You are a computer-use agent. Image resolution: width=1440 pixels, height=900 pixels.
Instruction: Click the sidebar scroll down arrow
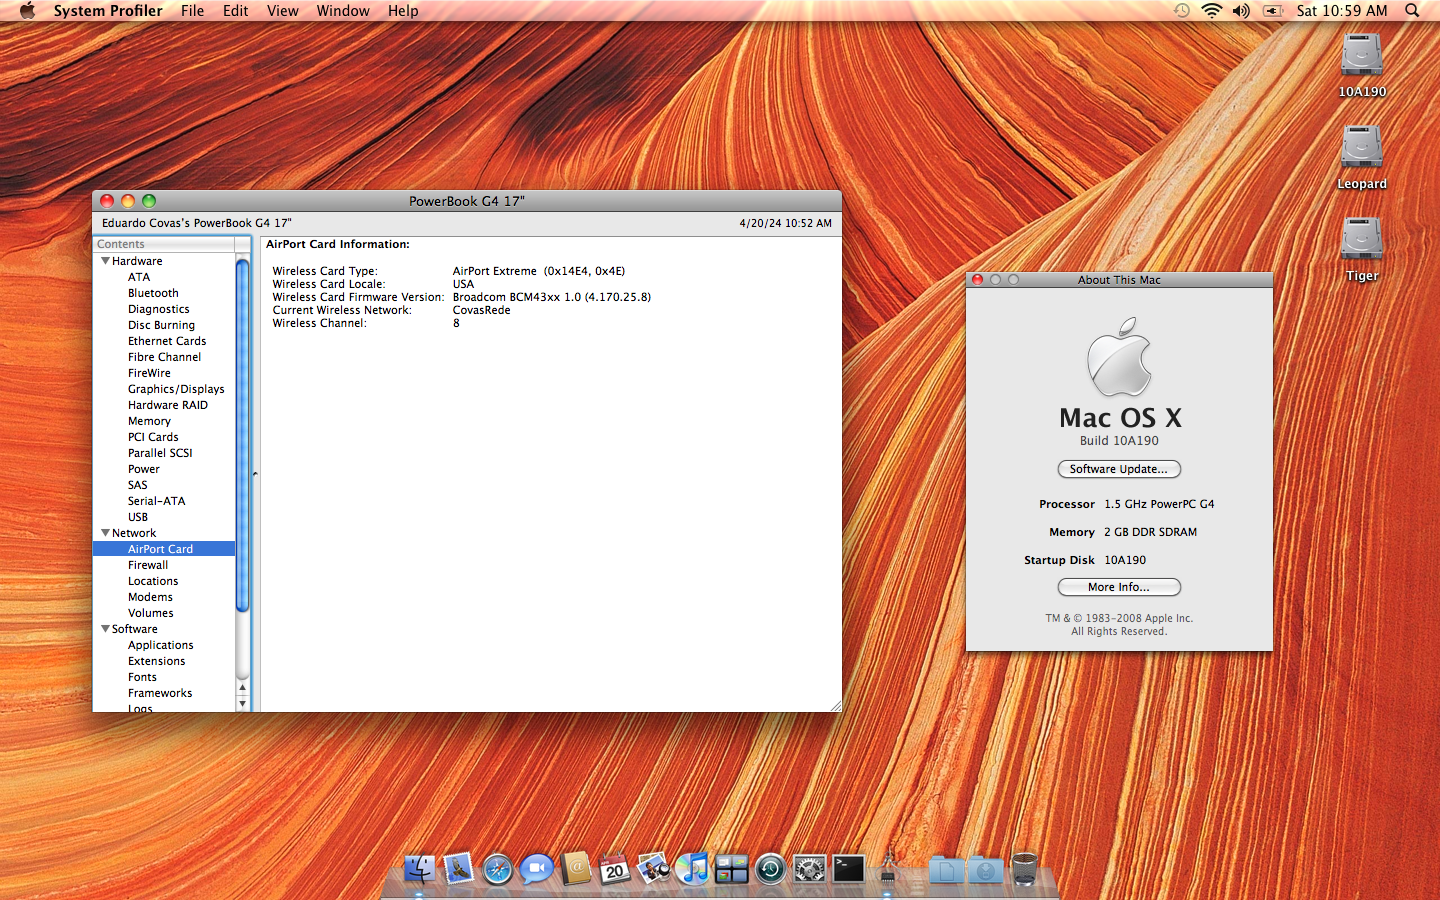242,704
